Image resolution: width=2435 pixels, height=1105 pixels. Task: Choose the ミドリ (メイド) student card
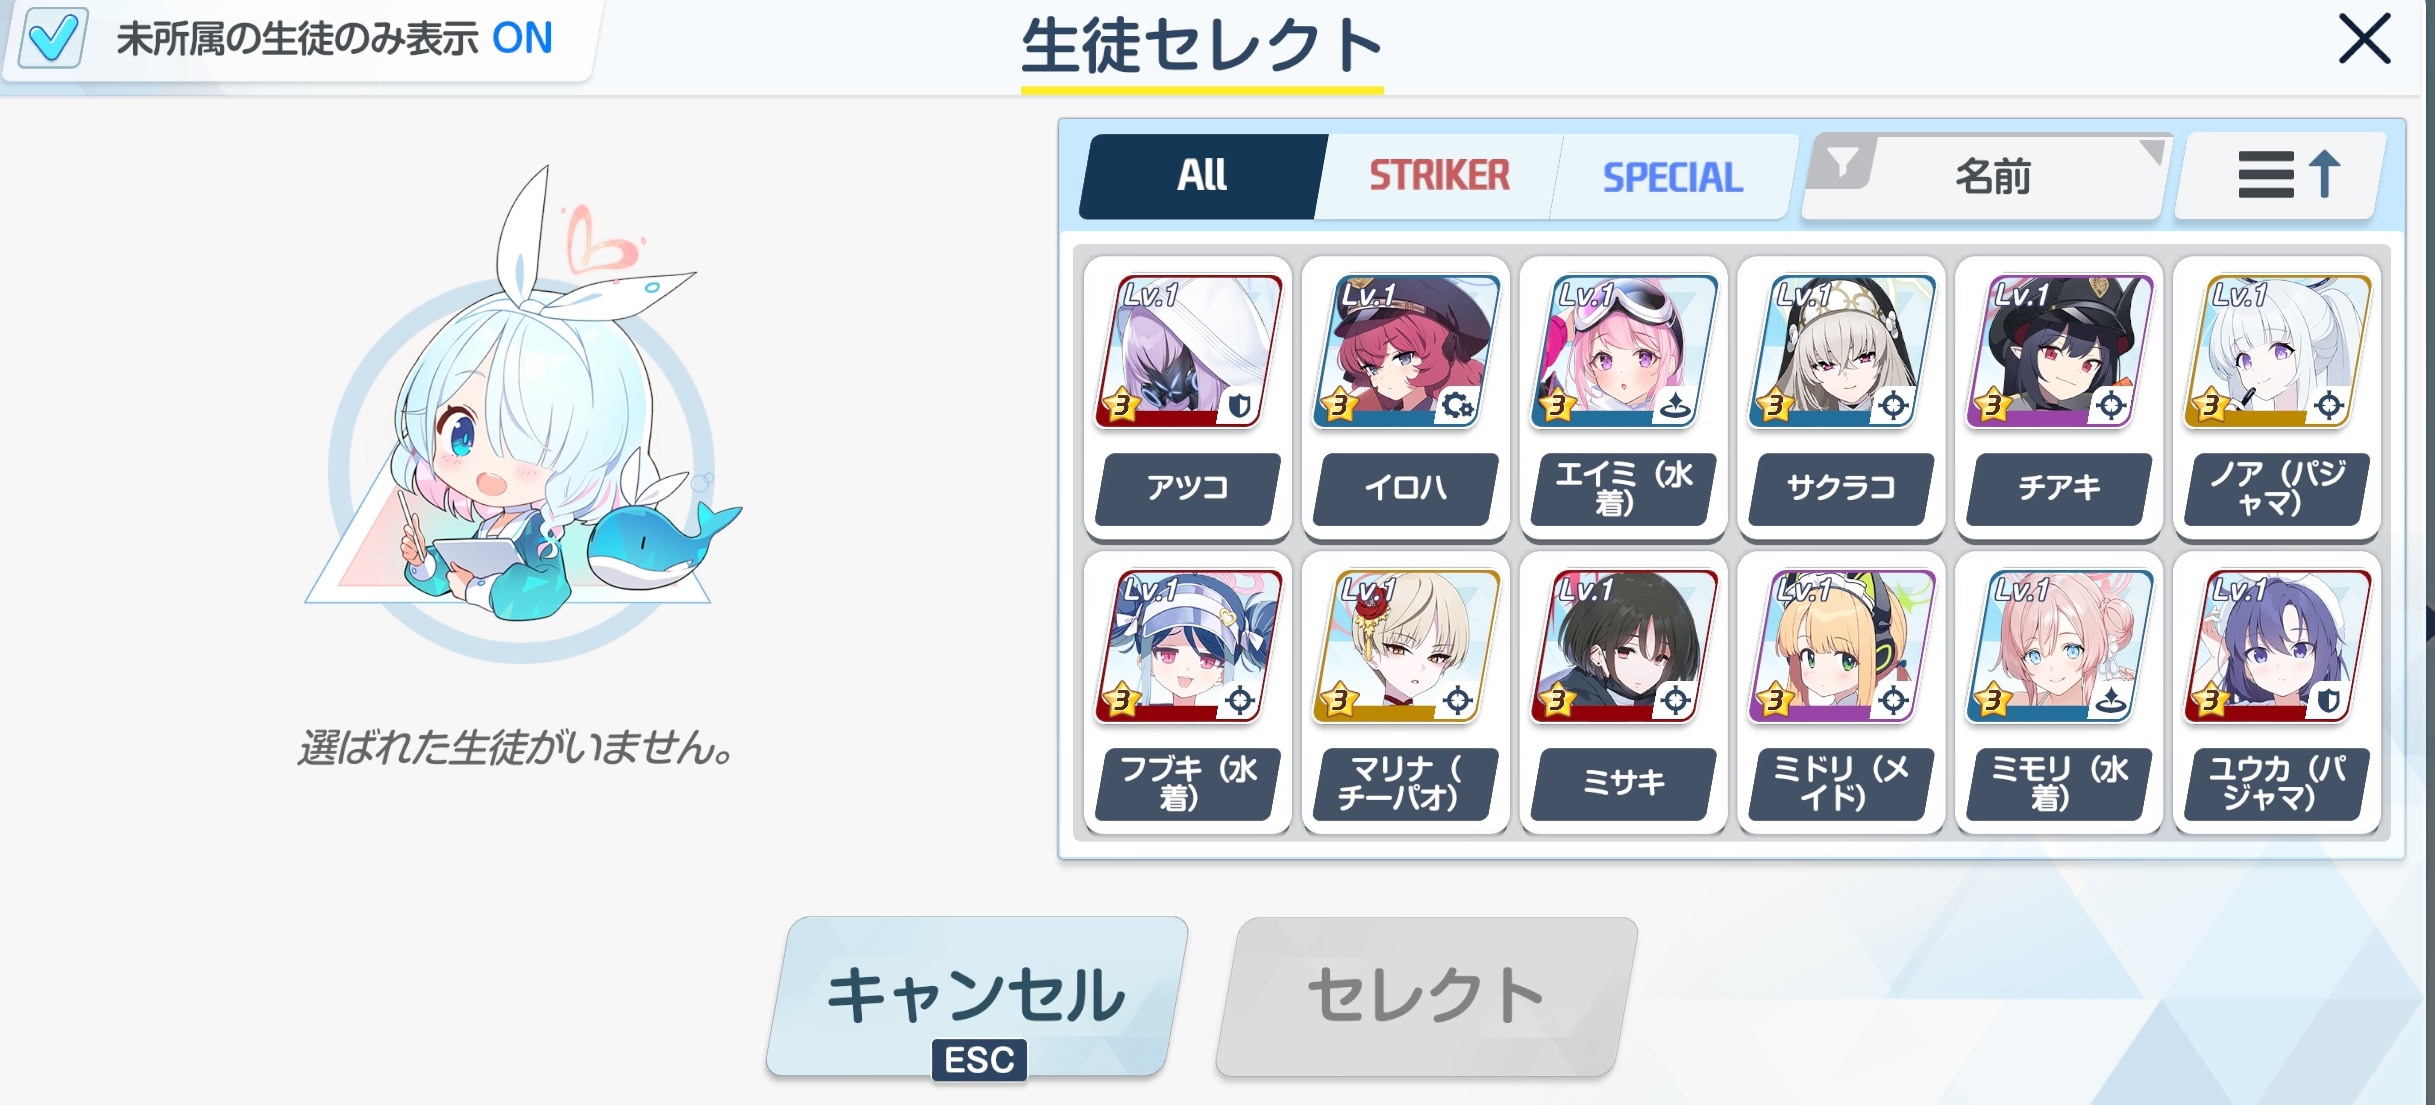pyautogui.click(x=1841, y=692)
